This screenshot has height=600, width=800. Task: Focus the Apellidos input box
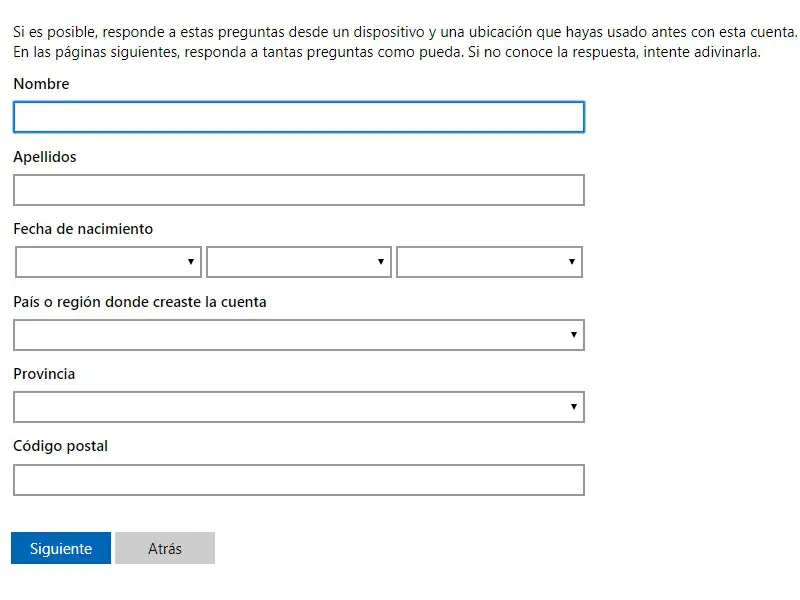(x=298, y=190)
